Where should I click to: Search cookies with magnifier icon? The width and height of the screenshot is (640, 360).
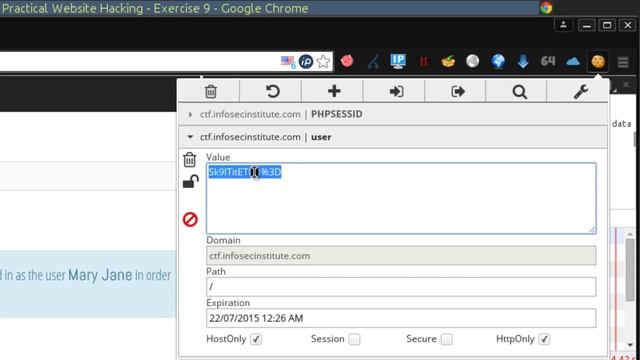point(519,92)
